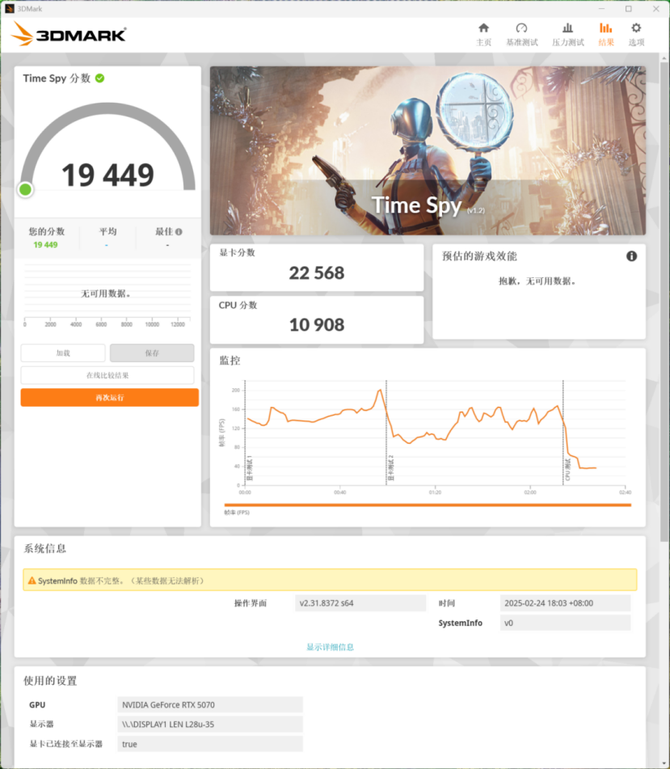The image size is (670, 769).
Task: Open the 显示详细信息 link
Action: click(330, 647)
